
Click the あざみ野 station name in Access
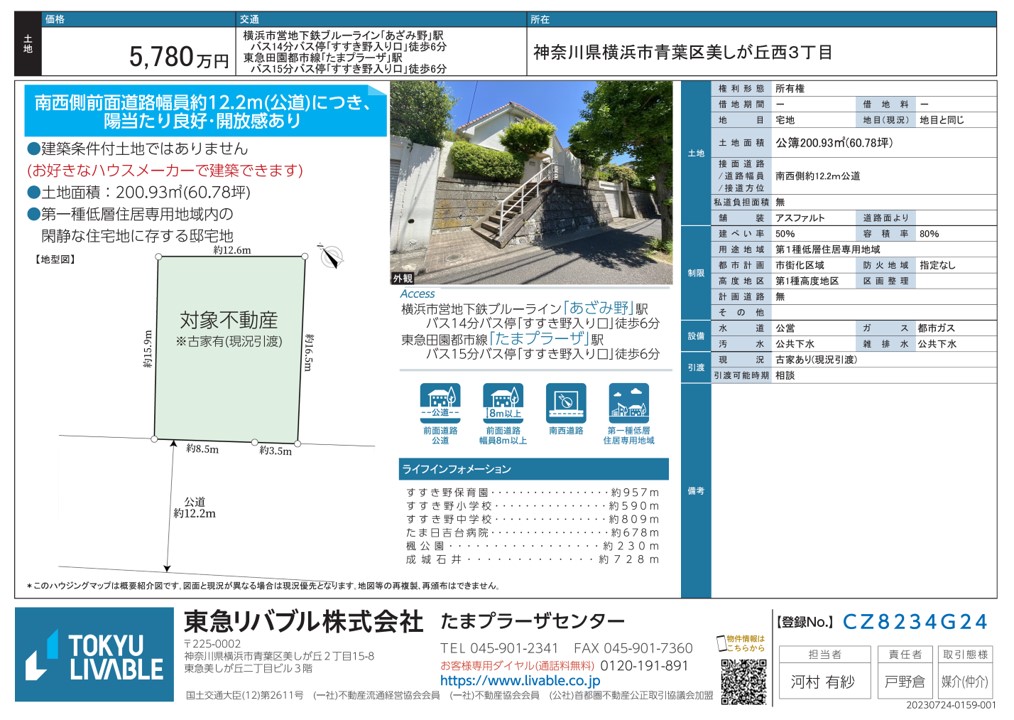coord(605,309)
